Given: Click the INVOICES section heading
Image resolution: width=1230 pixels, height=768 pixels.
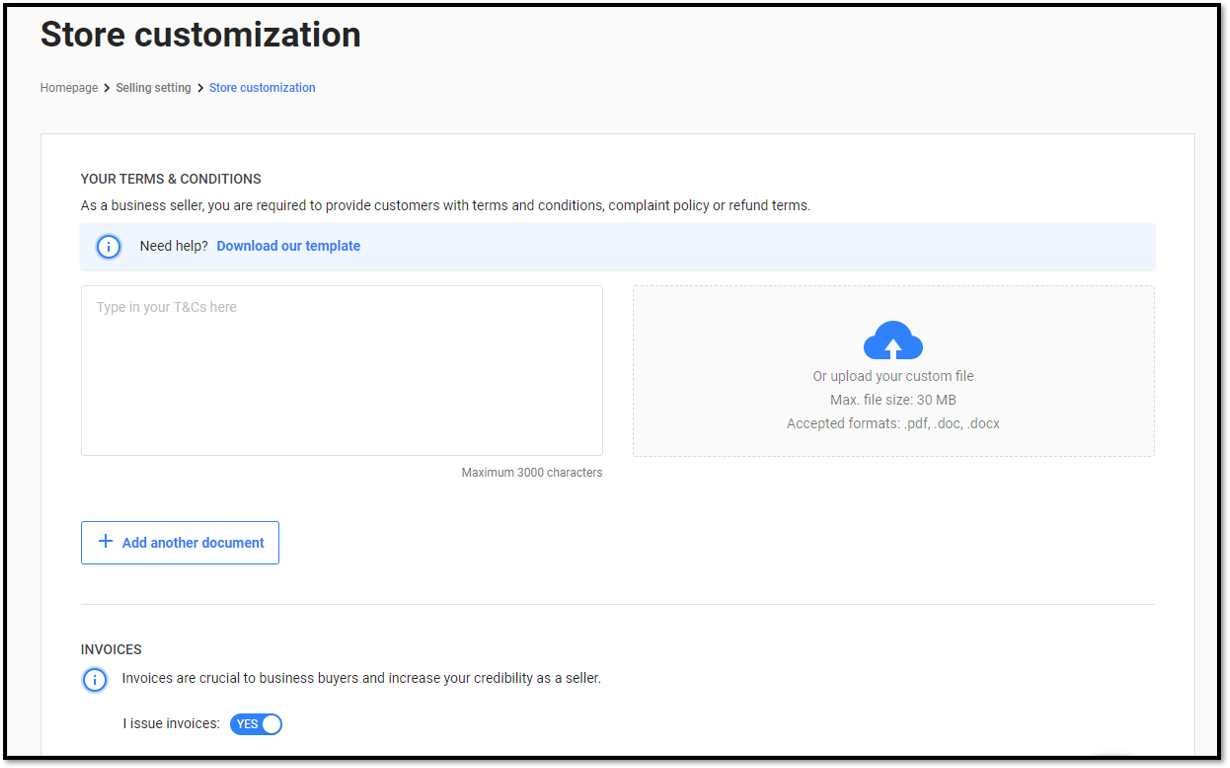Looking at the screenshot, I should [111, 649].
